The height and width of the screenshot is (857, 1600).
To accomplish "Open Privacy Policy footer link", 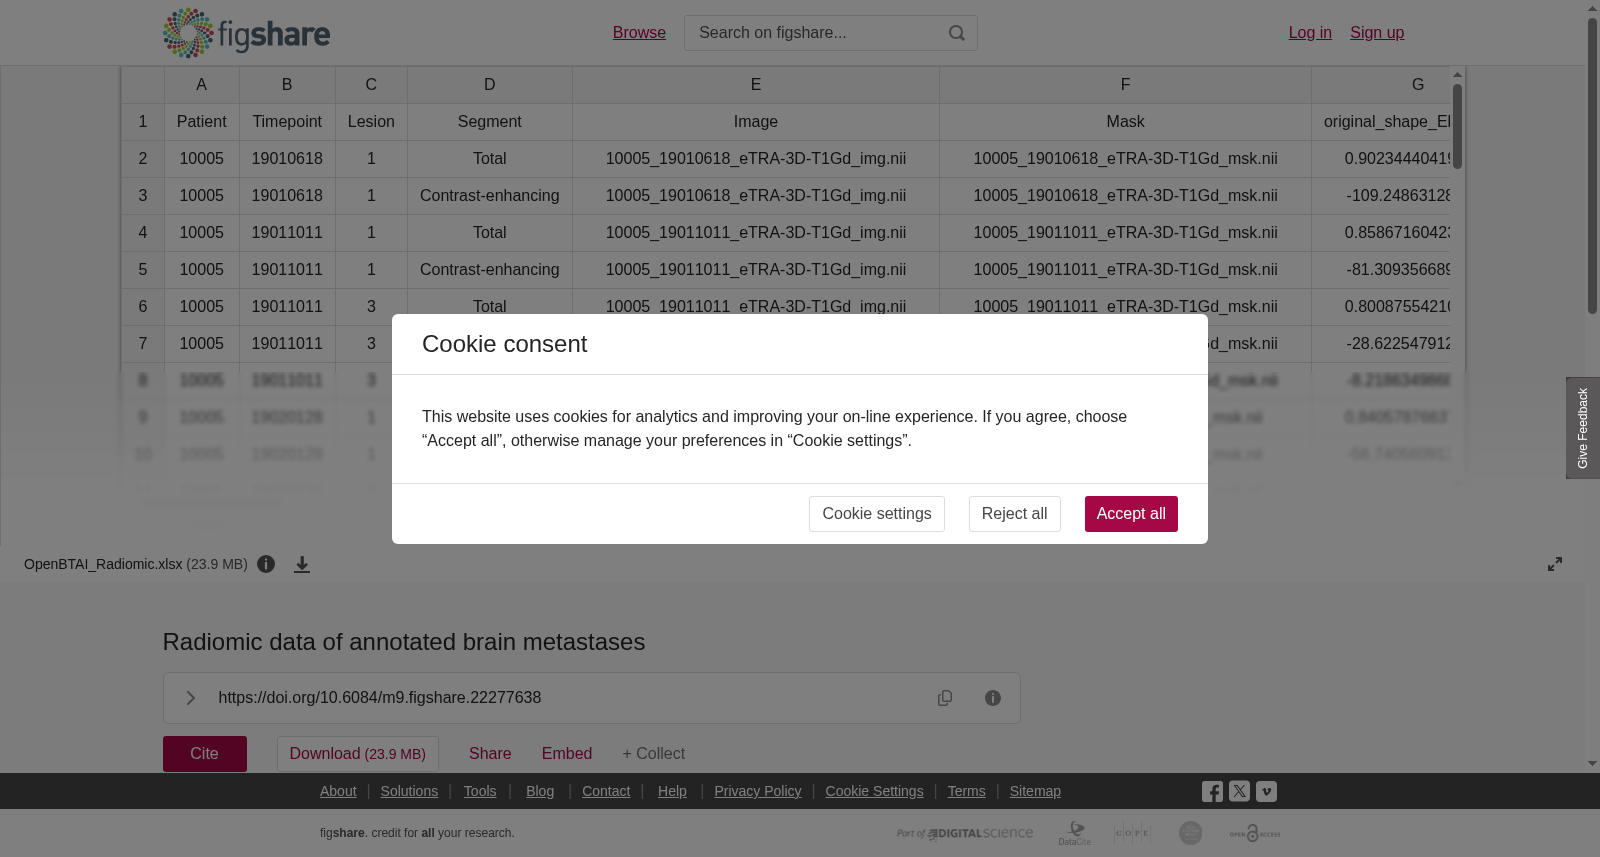I will tap(758, 791).
